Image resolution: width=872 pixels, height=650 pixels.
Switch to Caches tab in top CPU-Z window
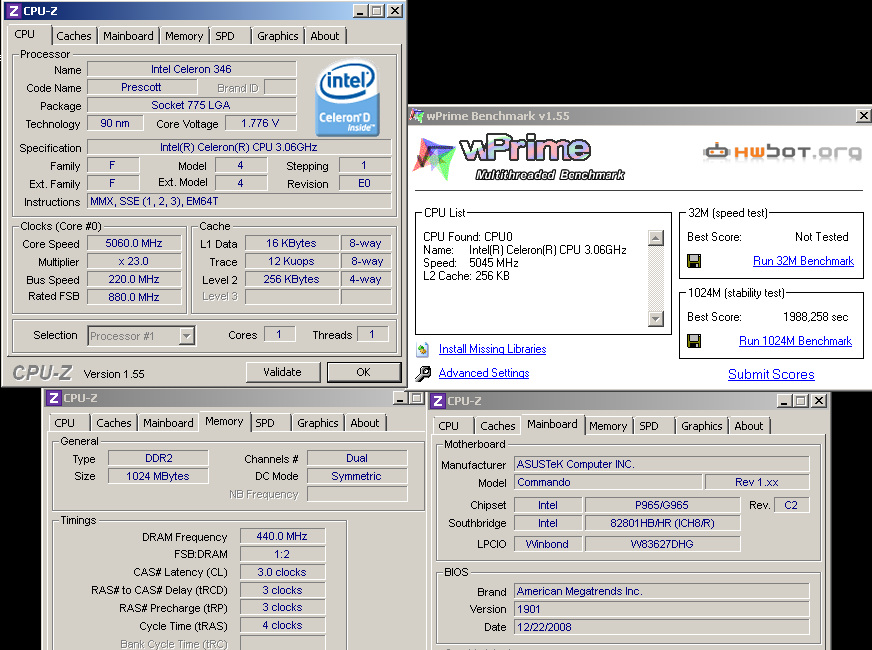[x=73, y=36]
